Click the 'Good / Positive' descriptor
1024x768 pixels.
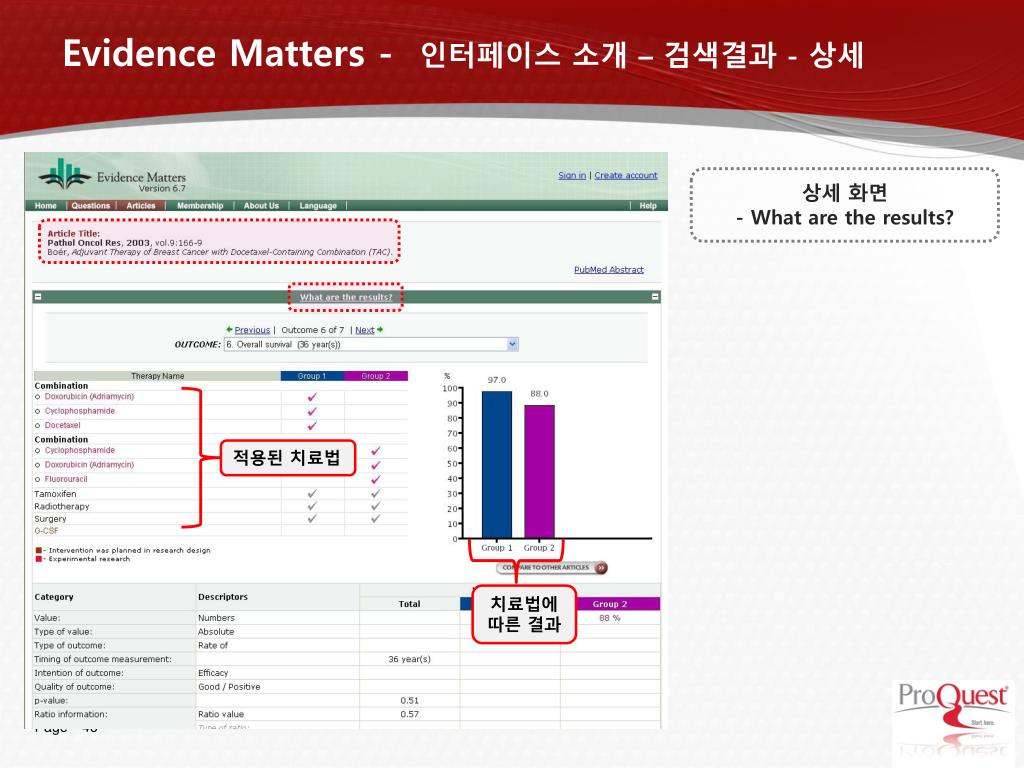click(229, 686)
